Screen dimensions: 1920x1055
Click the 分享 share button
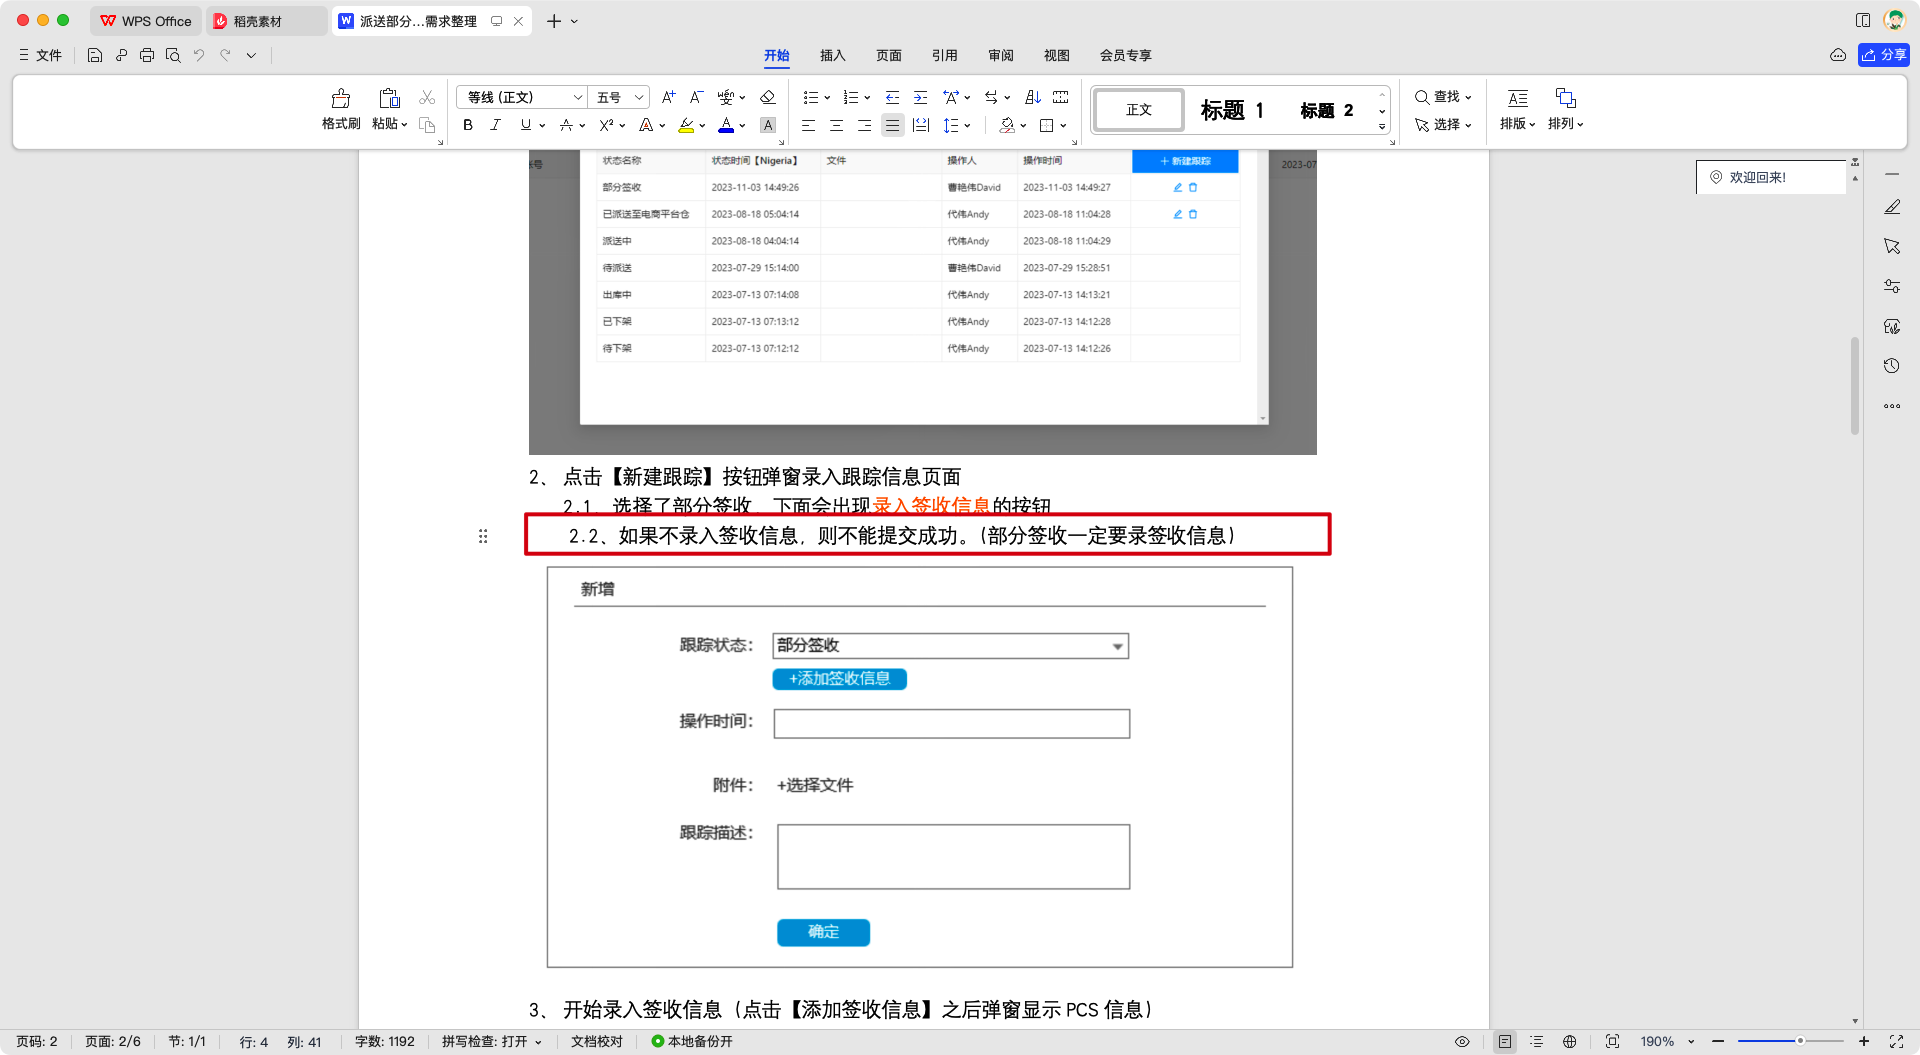[x=1883, y=55]
